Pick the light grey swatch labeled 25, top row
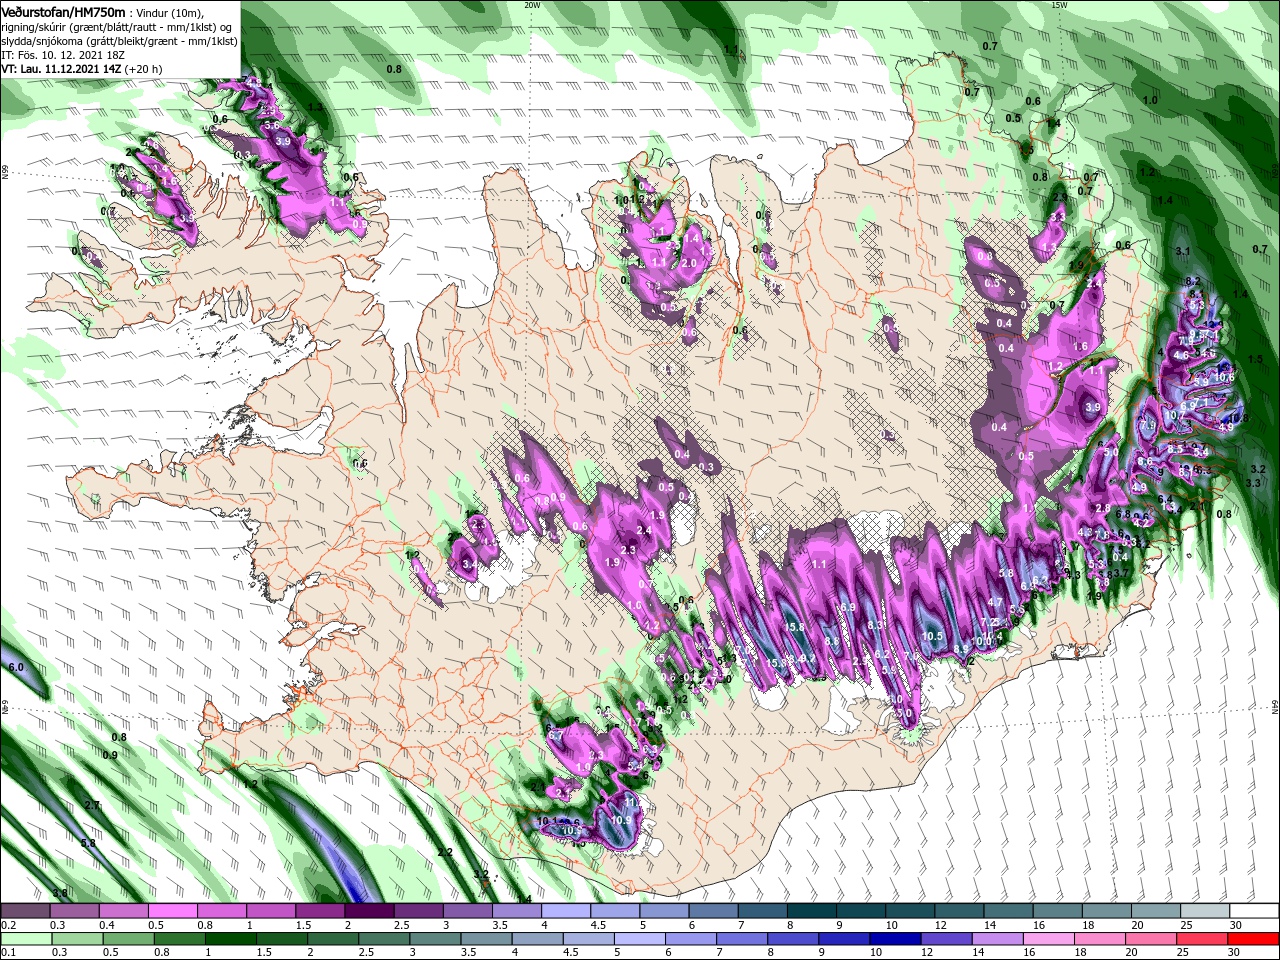Viewport: 1280px width, 960px height. pyautogui.click(x=1204, y=911)
